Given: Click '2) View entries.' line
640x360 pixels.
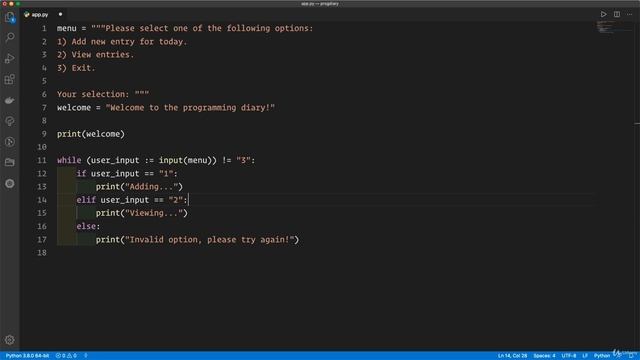Looking at the screenshot, I should coord(95,55).
